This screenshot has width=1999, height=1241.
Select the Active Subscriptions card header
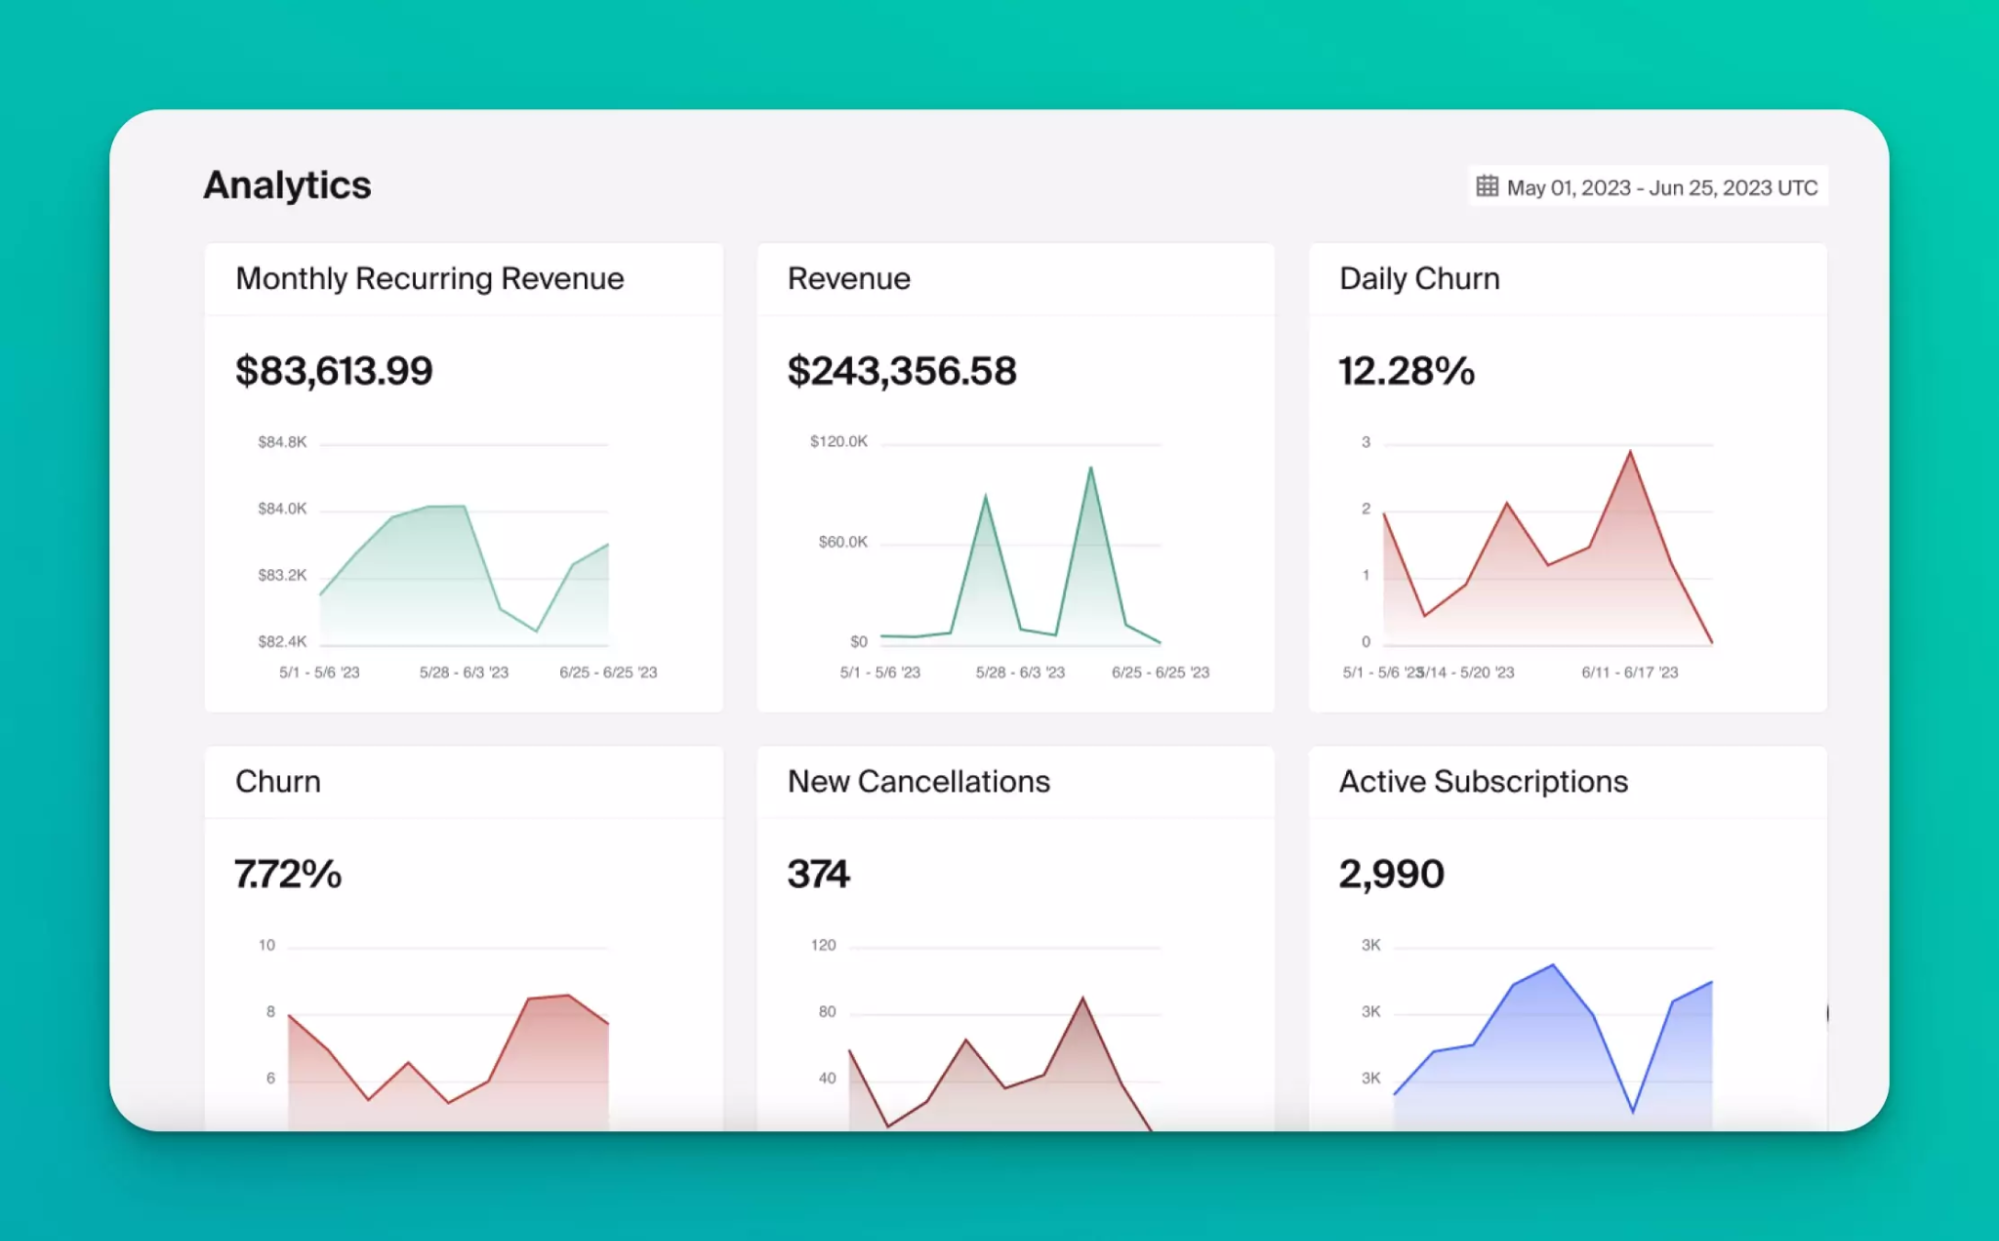coord(1482,781)
